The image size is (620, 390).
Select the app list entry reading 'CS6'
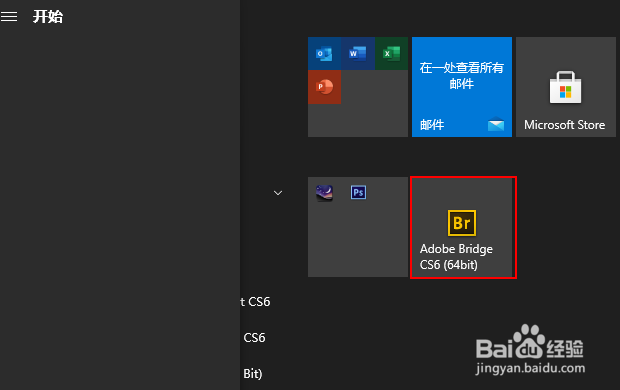tap(254, 338)
